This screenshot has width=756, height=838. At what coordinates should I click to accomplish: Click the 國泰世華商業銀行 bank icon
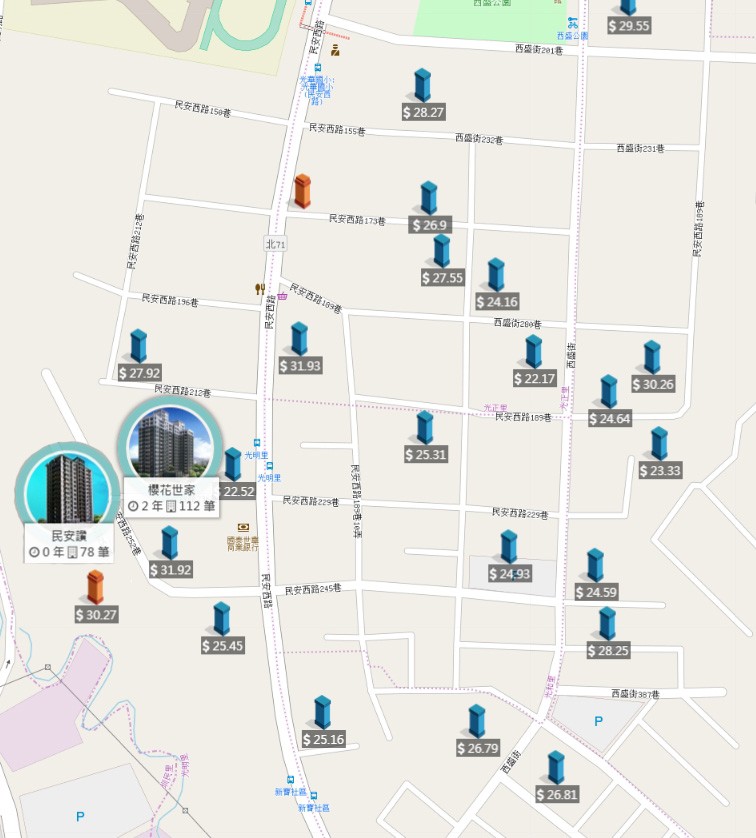point(244,528)
